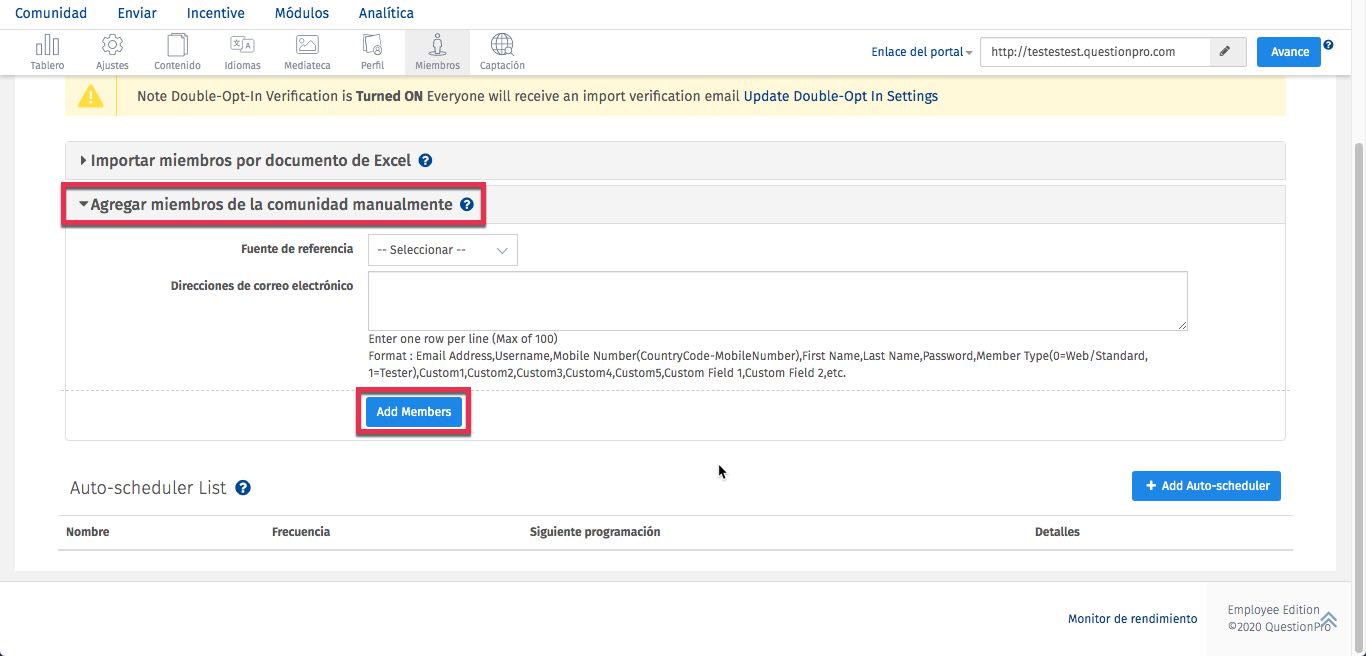Open the Módulos menu
Viewport: 1366px width, 656px height.
(302, 13)
